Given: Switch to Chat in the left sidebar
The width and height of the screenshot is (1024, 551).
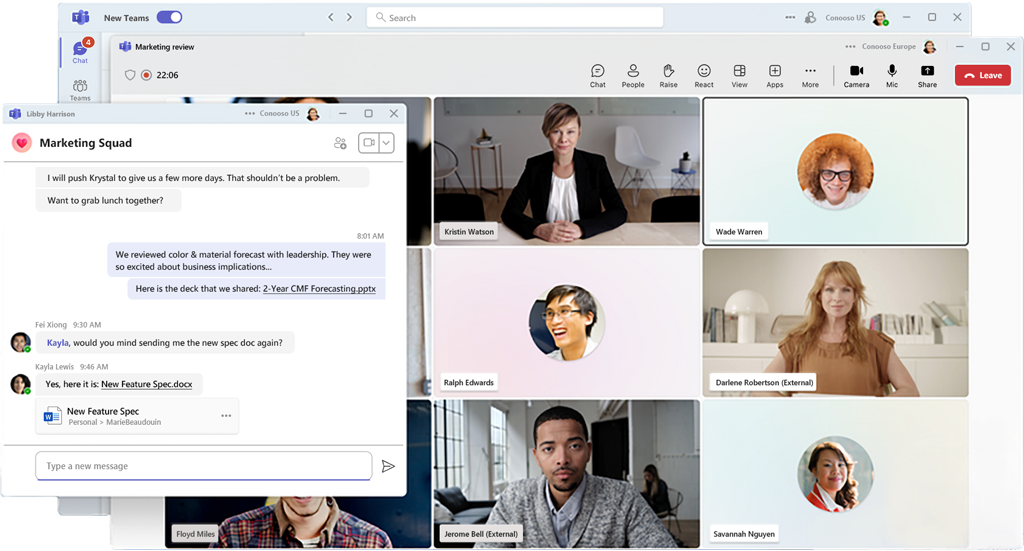Looking at the screenshot, I should (80, 52).
